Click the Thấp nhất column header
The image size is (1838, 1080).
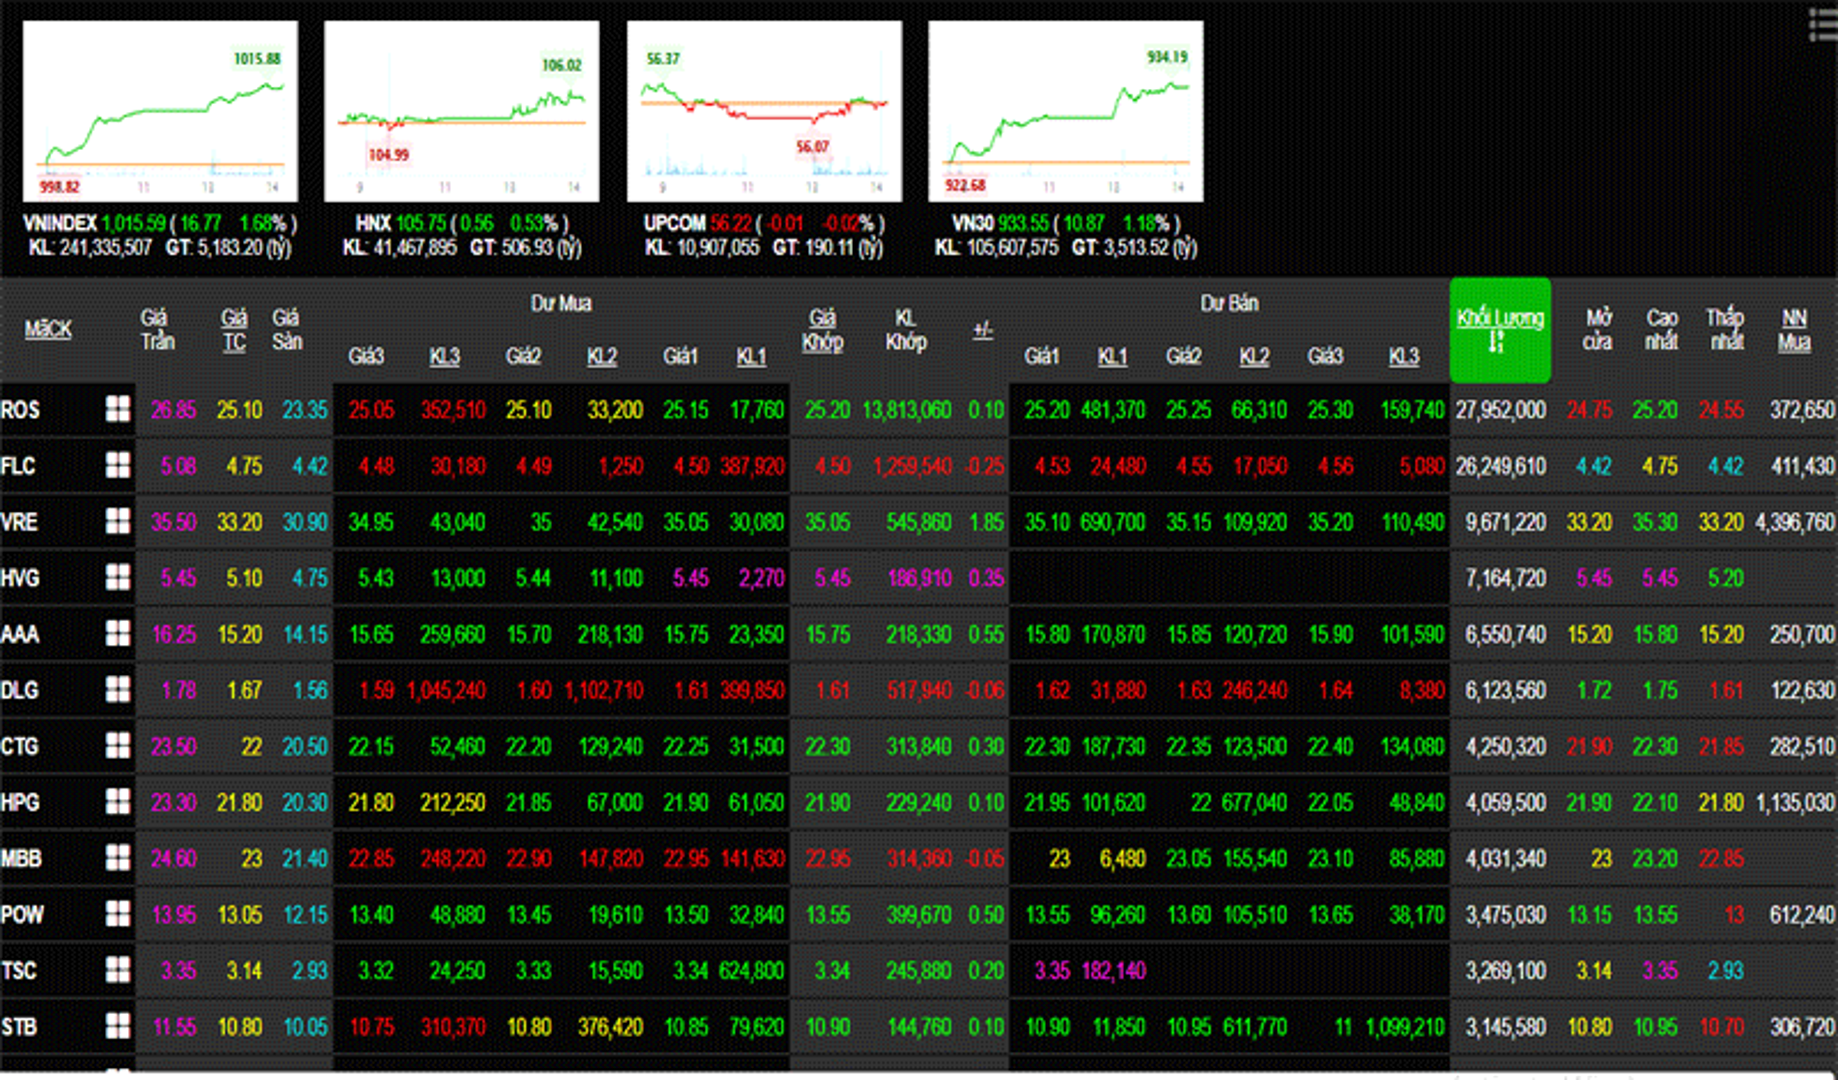pos(1725,330)
